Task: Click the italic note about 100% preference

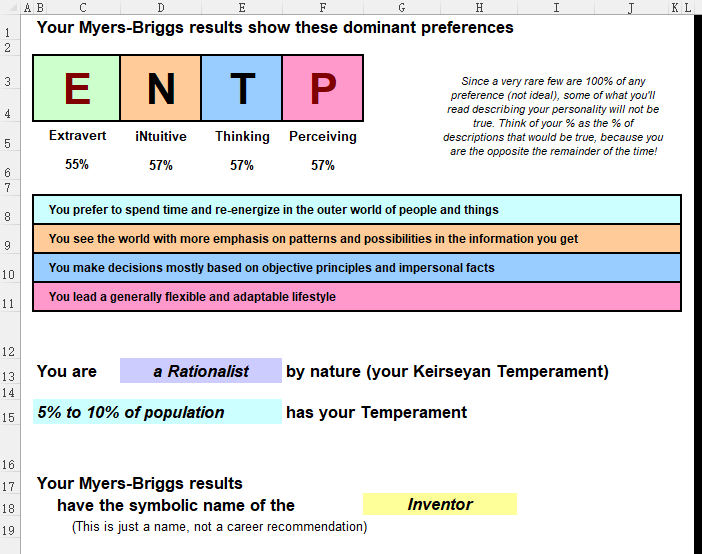Action: 553,116
